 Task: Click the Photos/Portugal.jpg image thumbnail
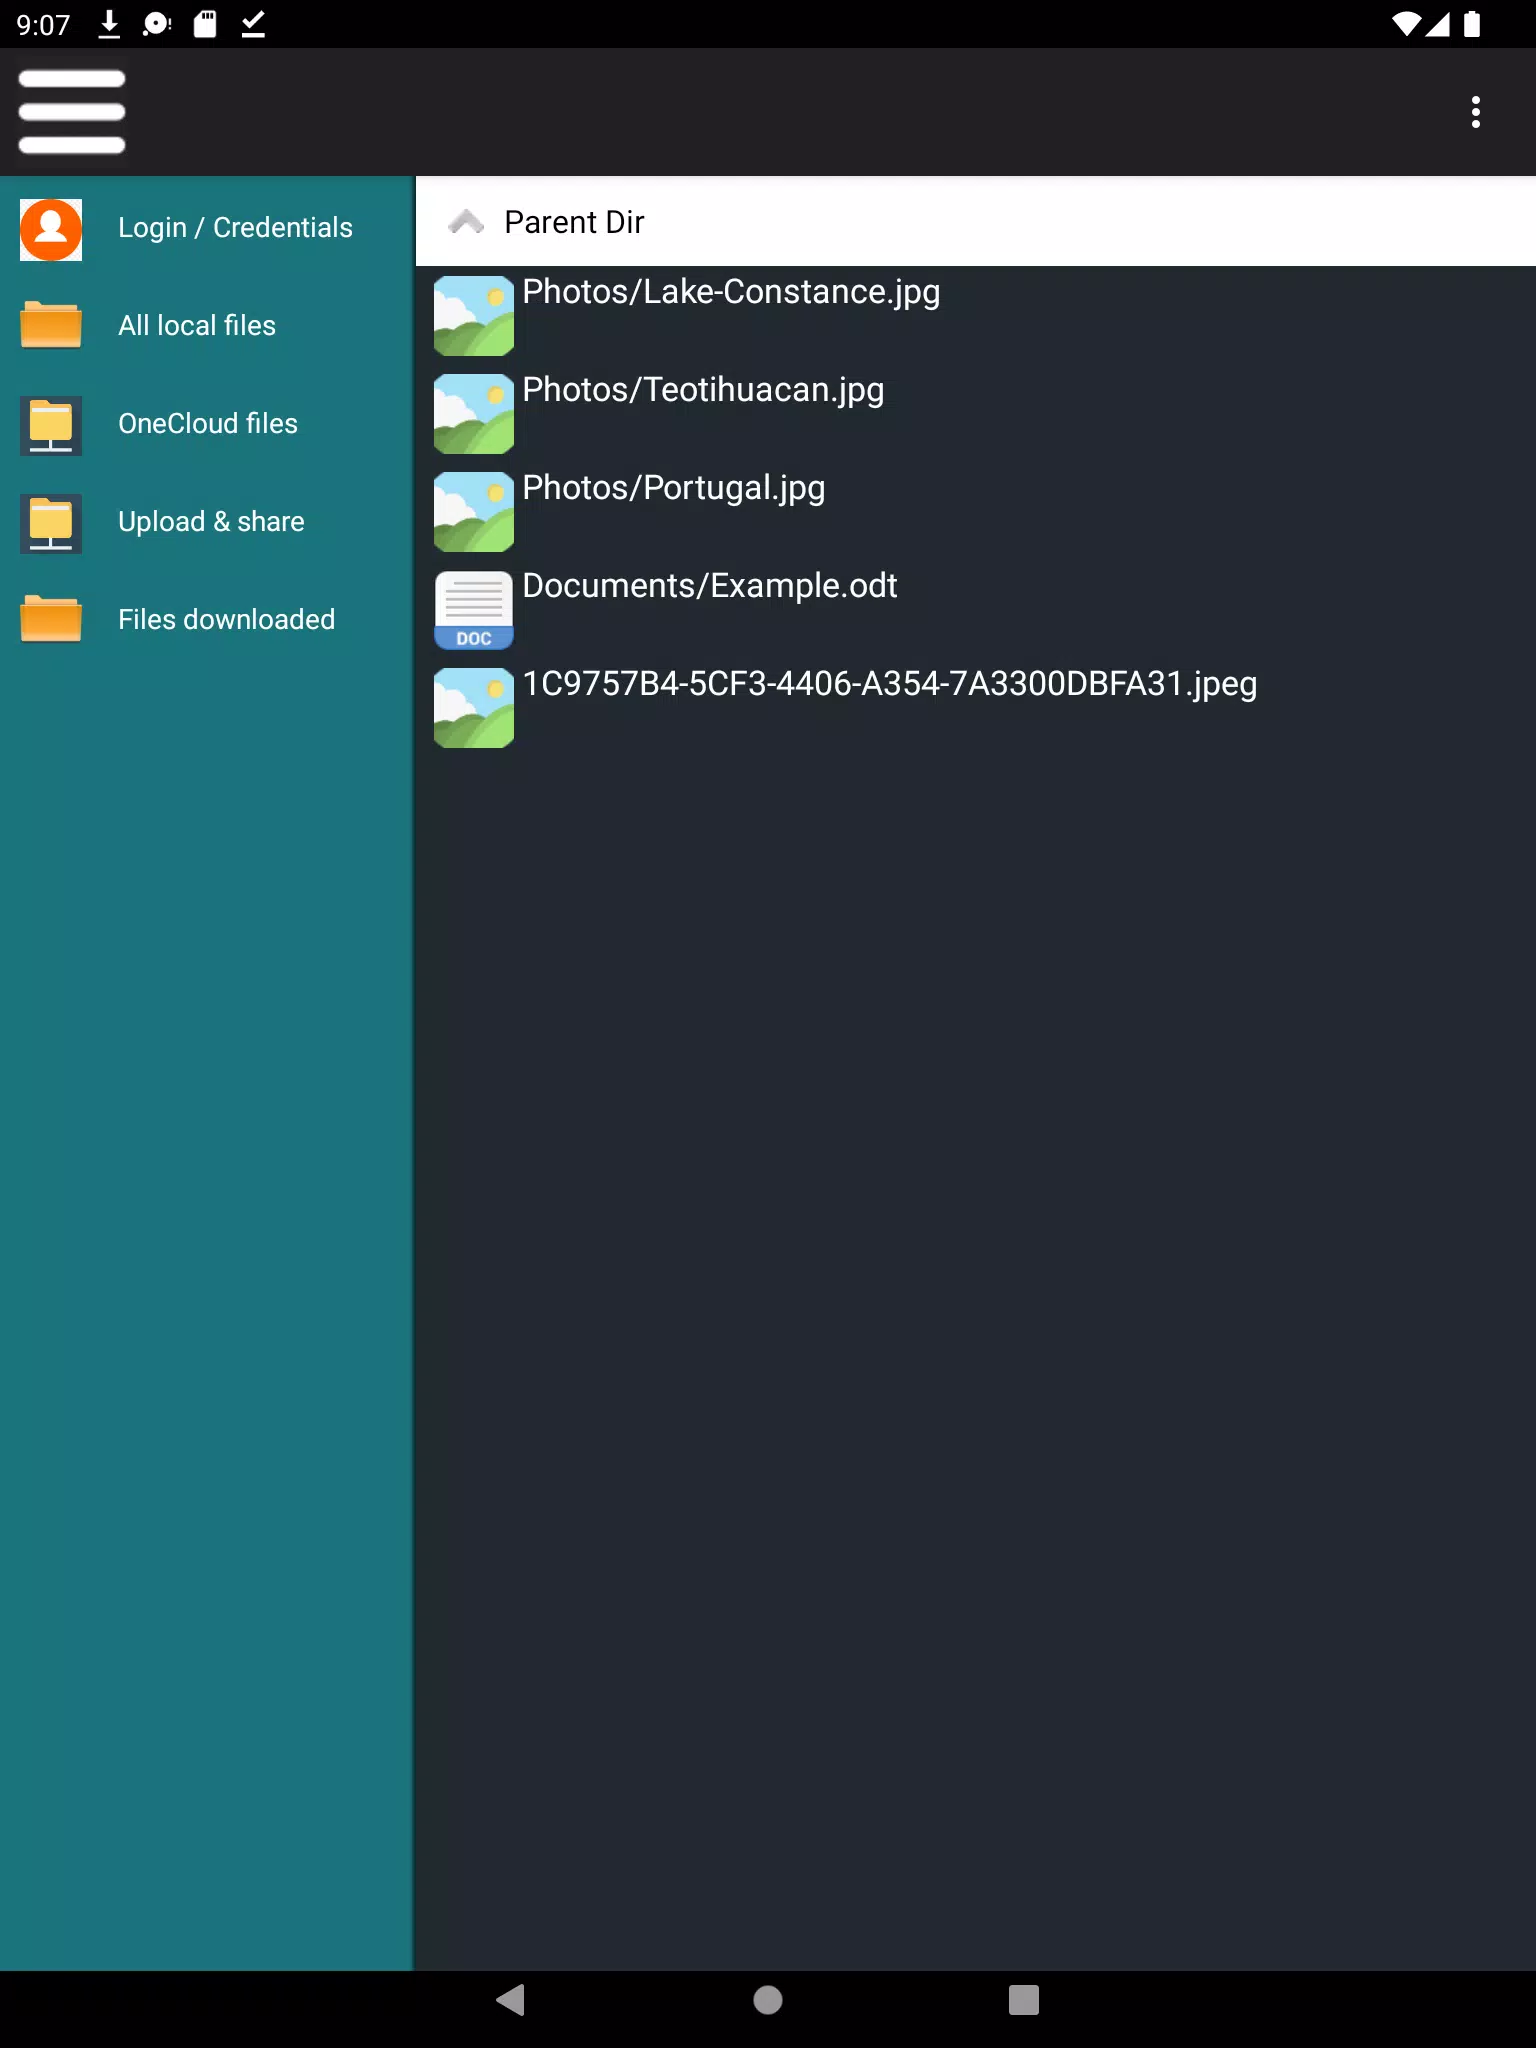[474, 512]
